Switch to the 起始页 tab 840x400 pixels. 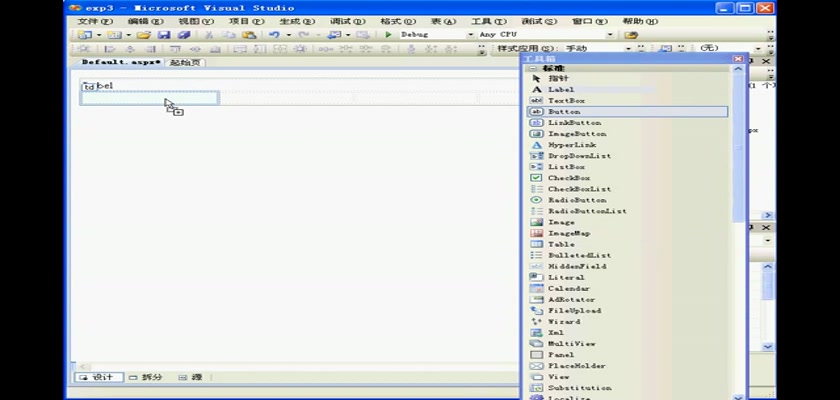pyautogui.click(x=185, y=62)
